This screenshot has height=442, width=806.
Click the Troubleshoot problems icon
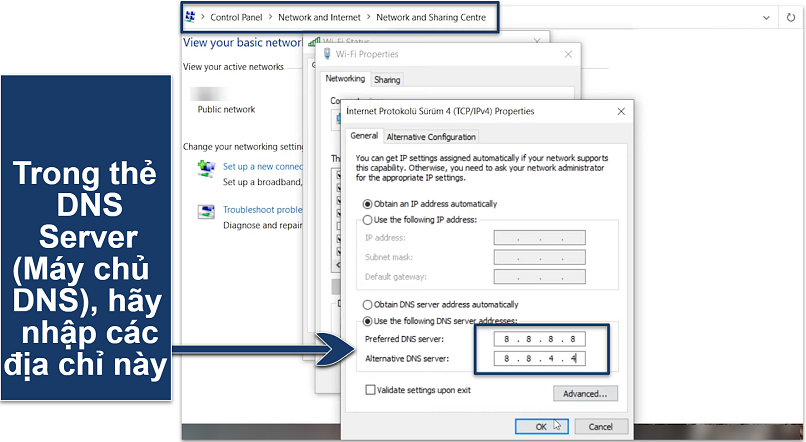coord(206,211)
